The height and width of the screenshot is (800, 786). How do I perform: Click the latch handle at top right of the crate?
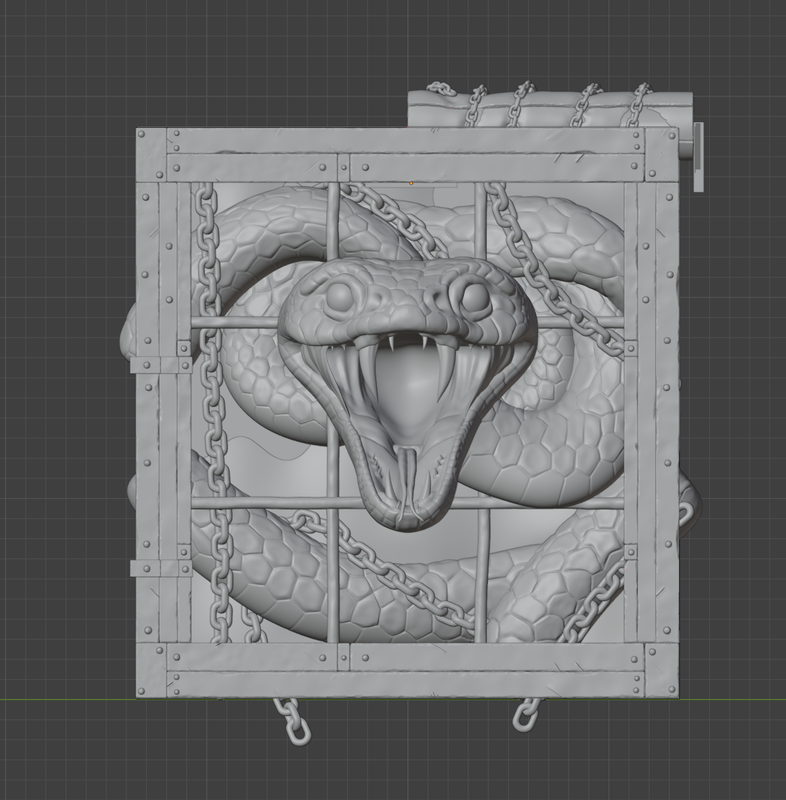click(x=698, y=157)
